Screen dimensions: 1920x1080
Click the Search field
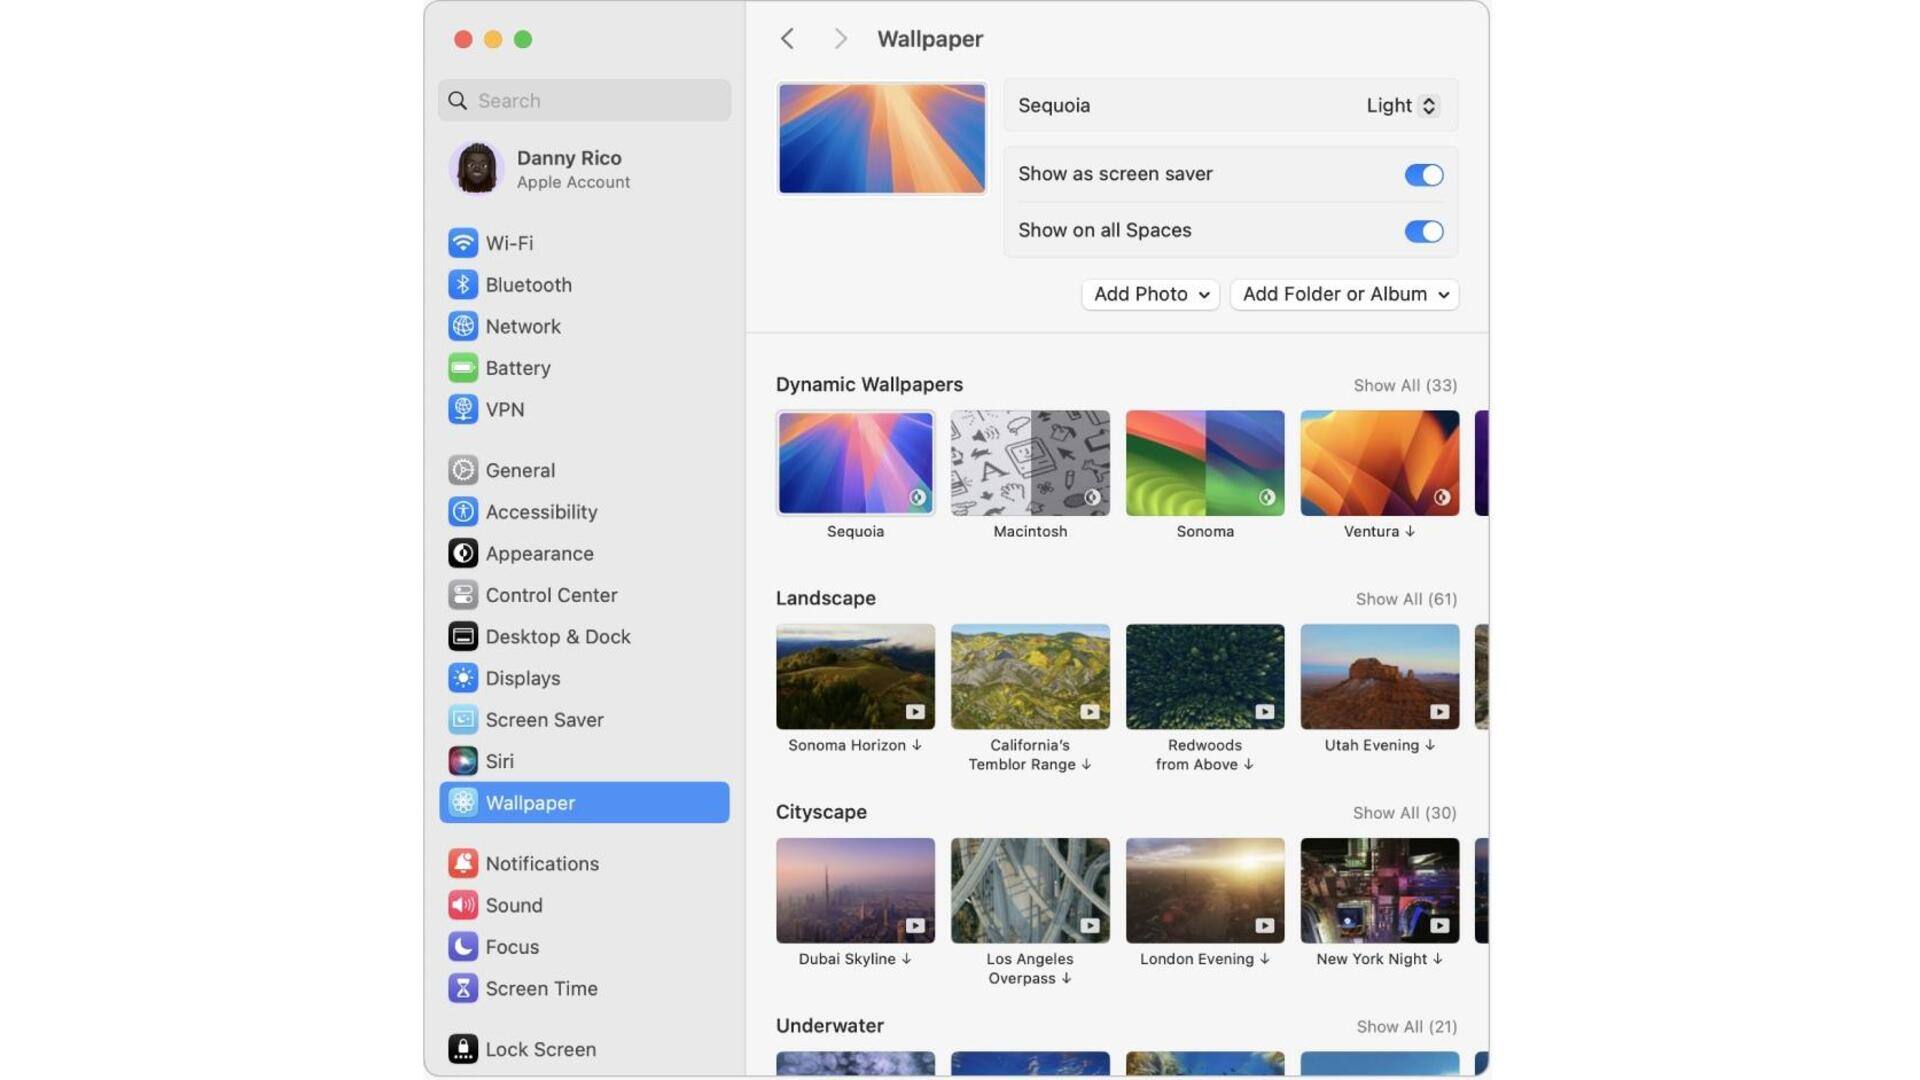point(584,101)
